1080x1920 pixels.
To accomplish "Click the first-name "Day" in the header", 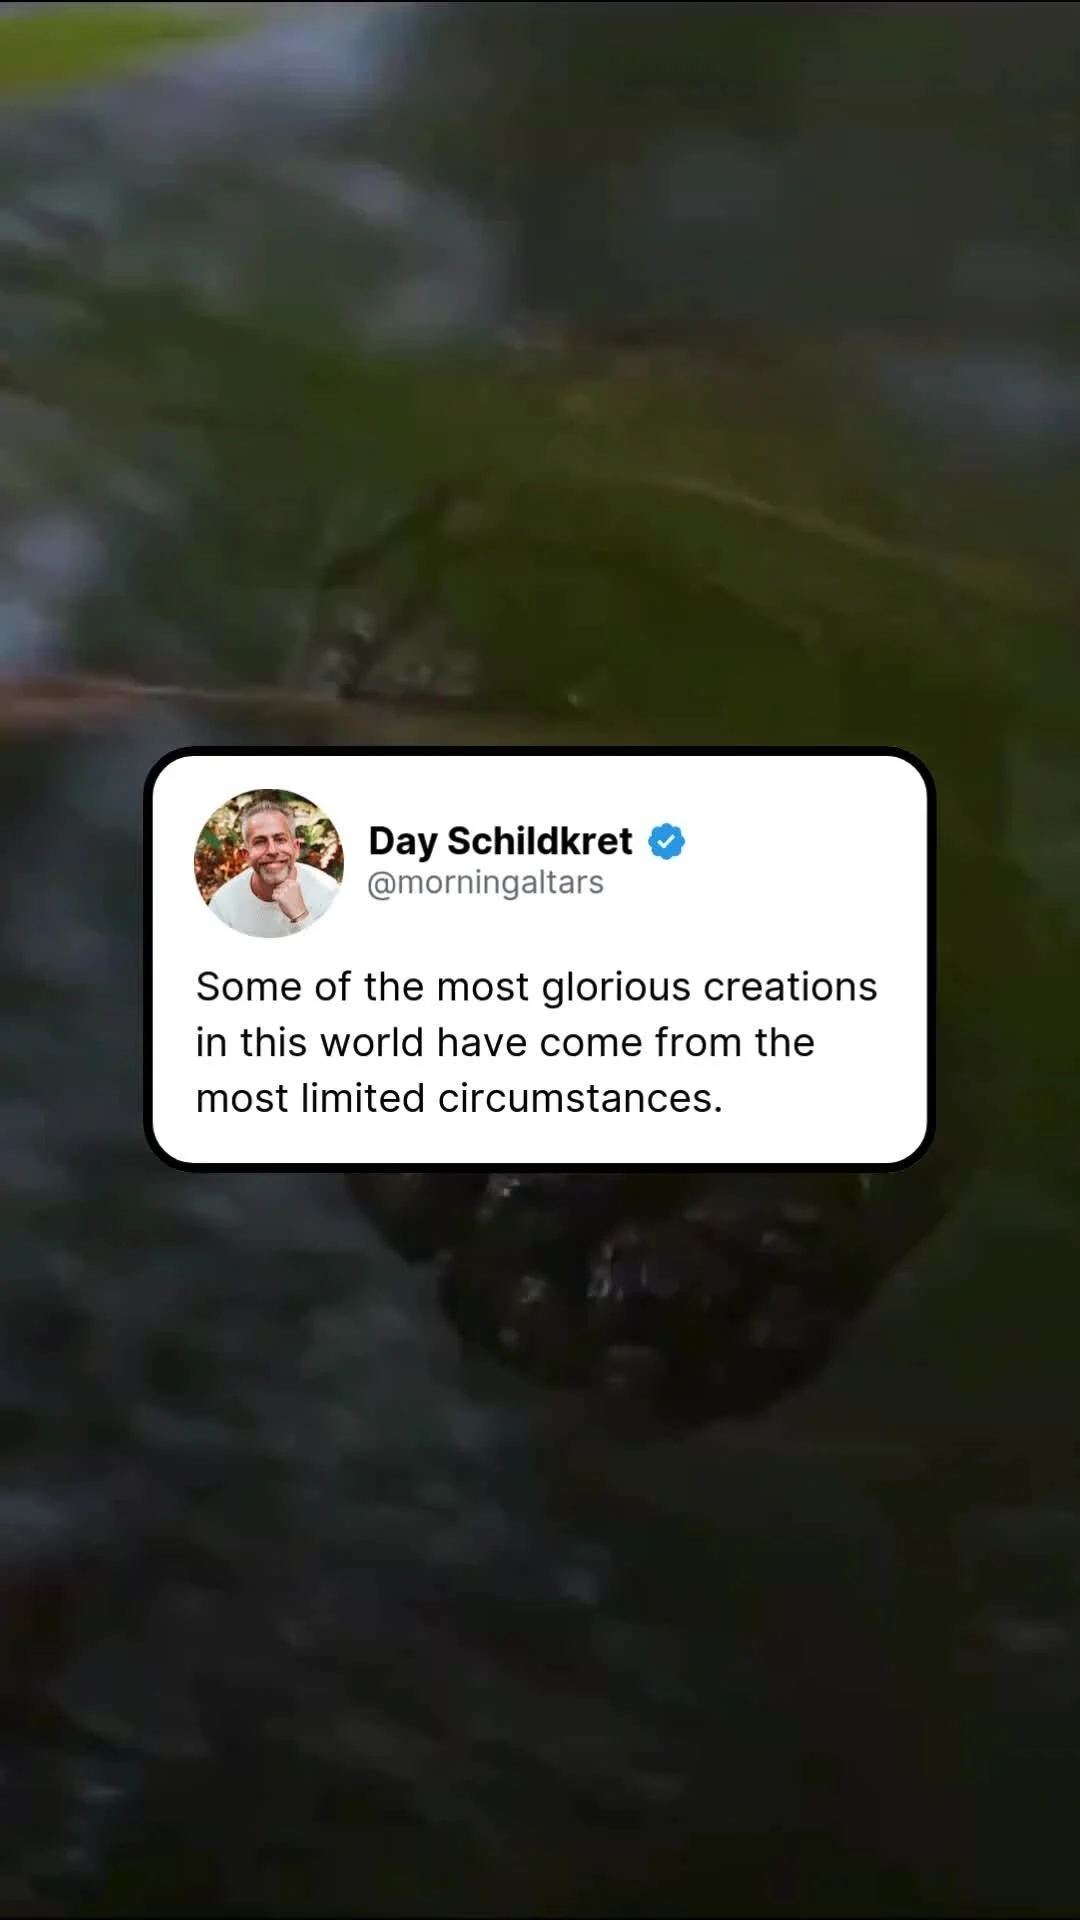I will tap(402, 842).
